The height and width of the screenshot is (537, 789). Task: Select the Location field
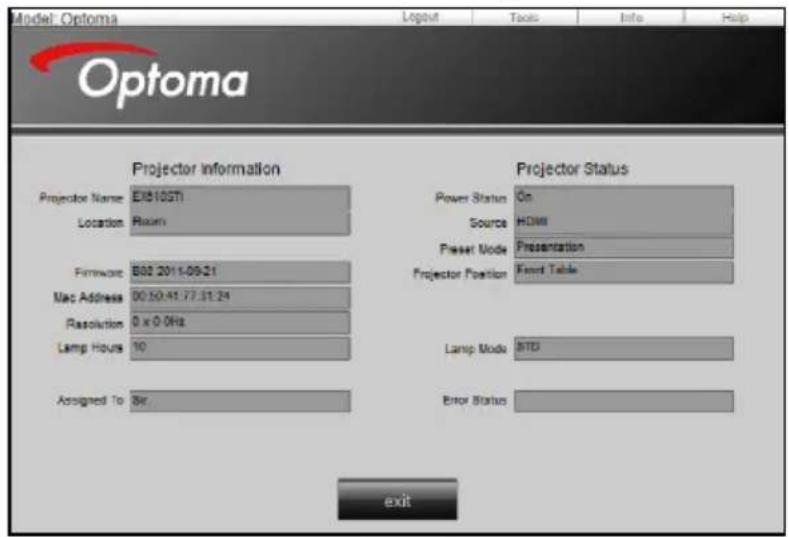click(240, 223)
